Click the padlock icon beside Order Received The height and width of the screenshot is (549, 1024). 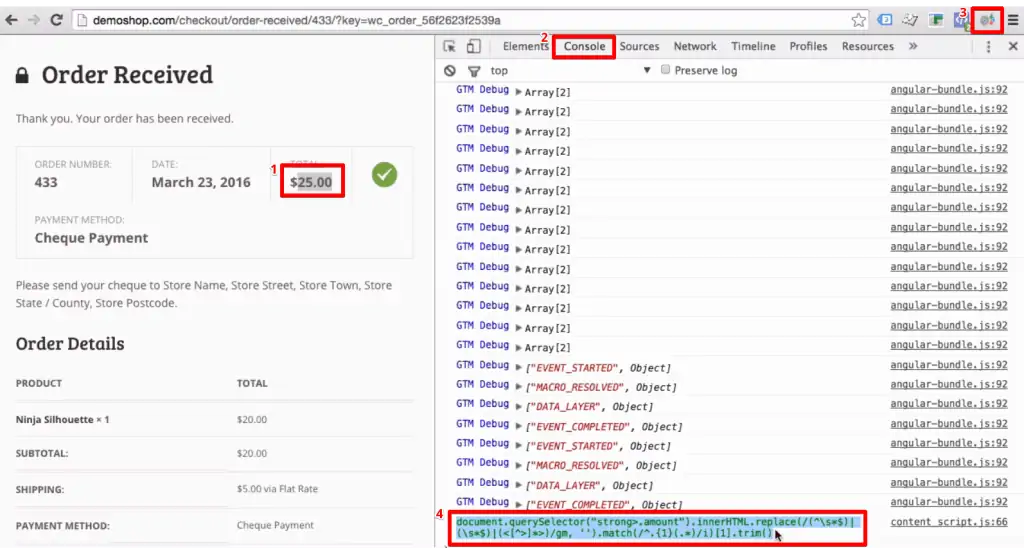coord(22,75)
